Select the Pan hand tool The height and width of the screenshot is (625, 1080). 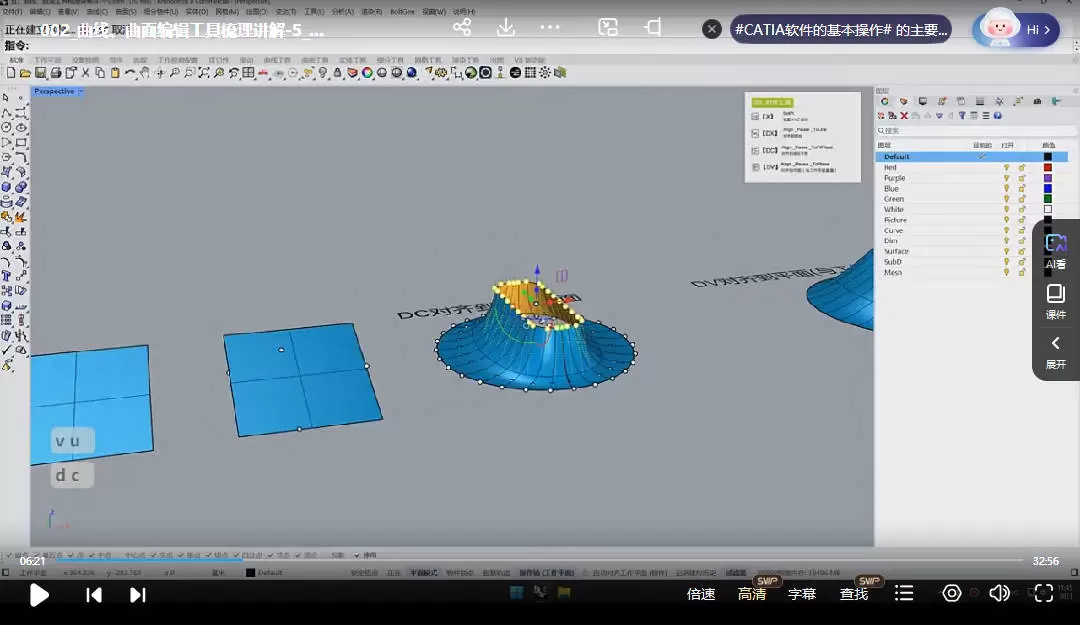[x=145, y=73]
